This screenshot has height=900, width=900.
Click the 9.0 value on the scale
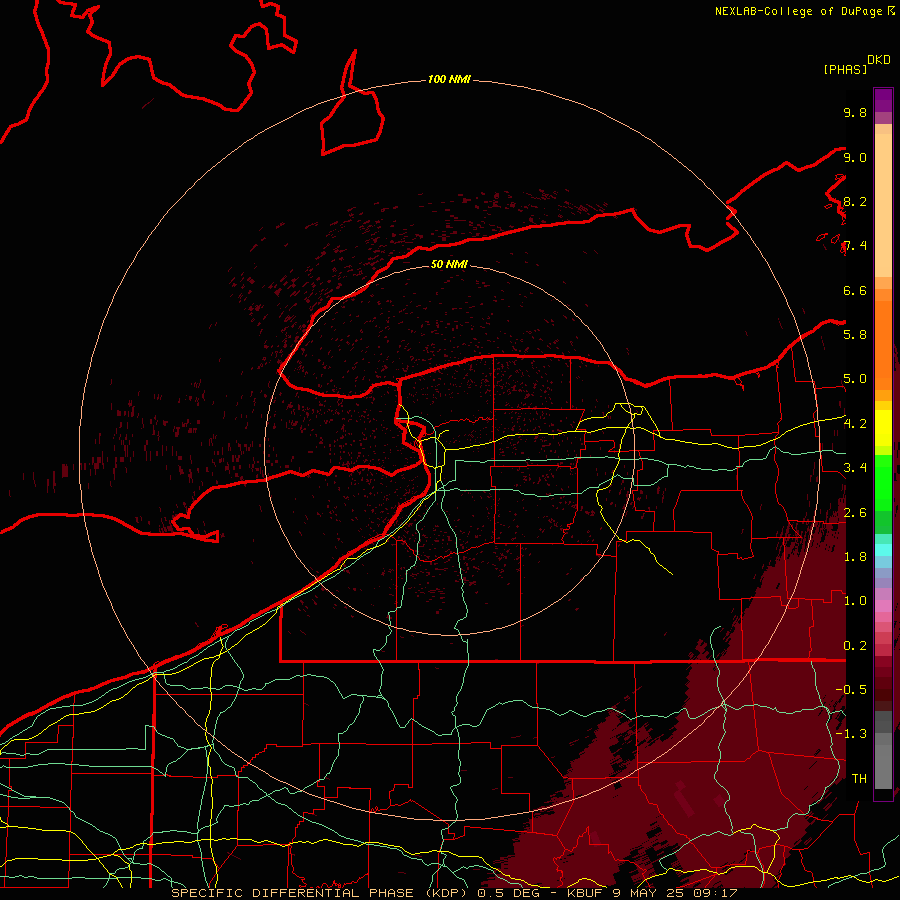(855, 157)
